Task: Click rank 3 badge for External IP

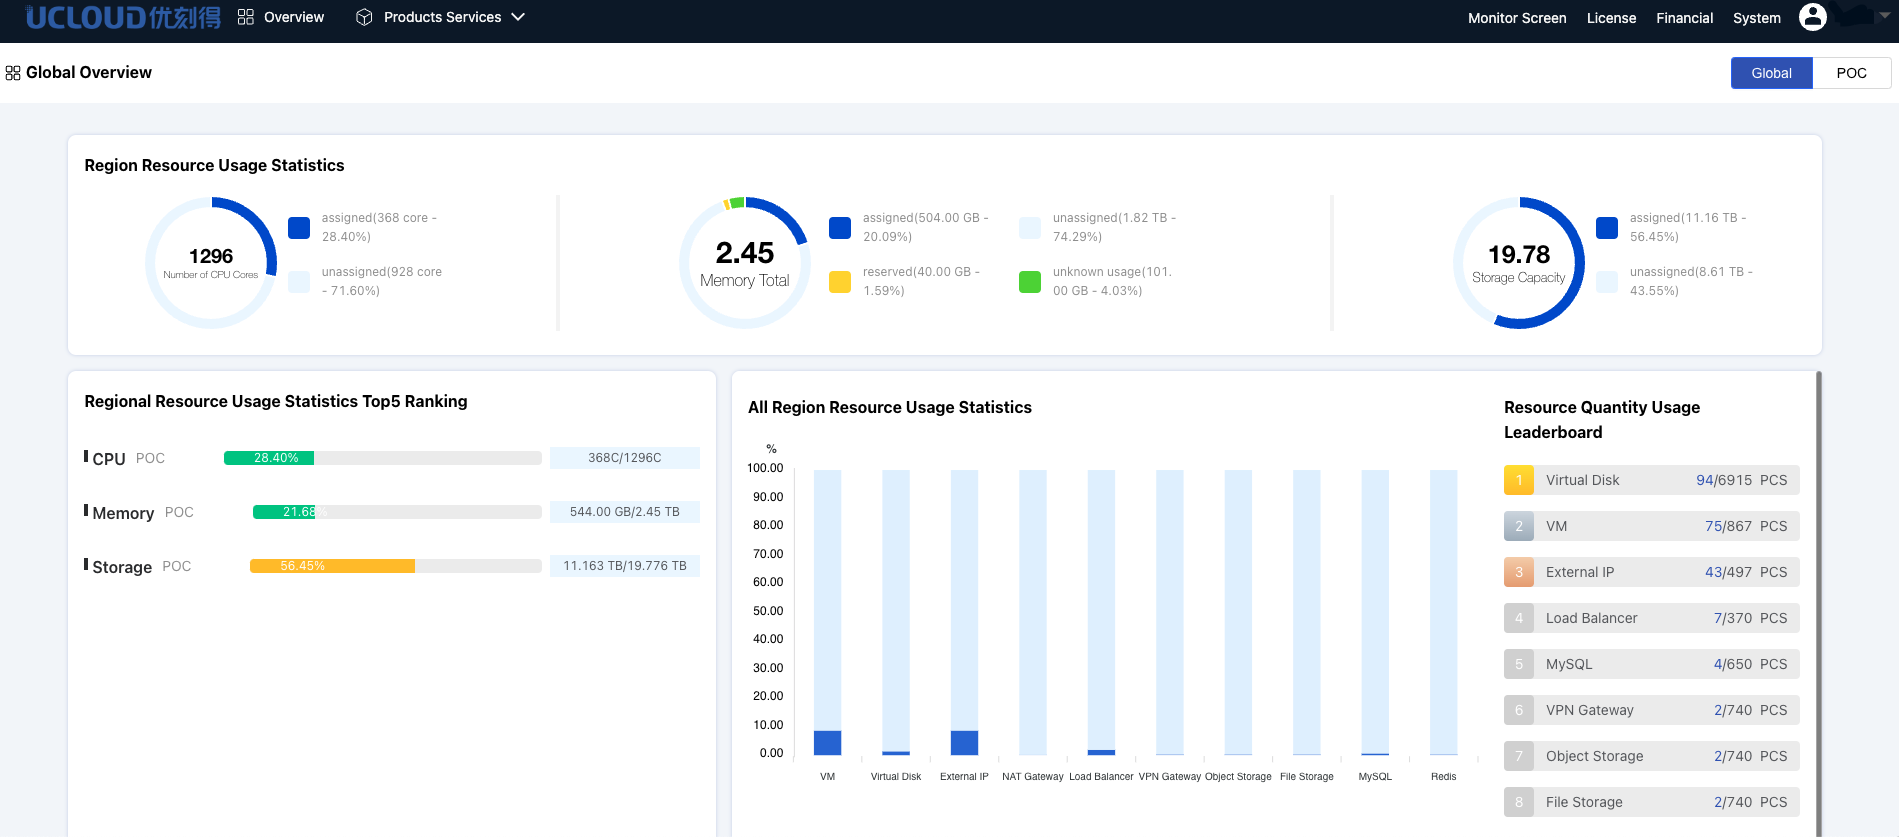Action: pos(1519,572)
